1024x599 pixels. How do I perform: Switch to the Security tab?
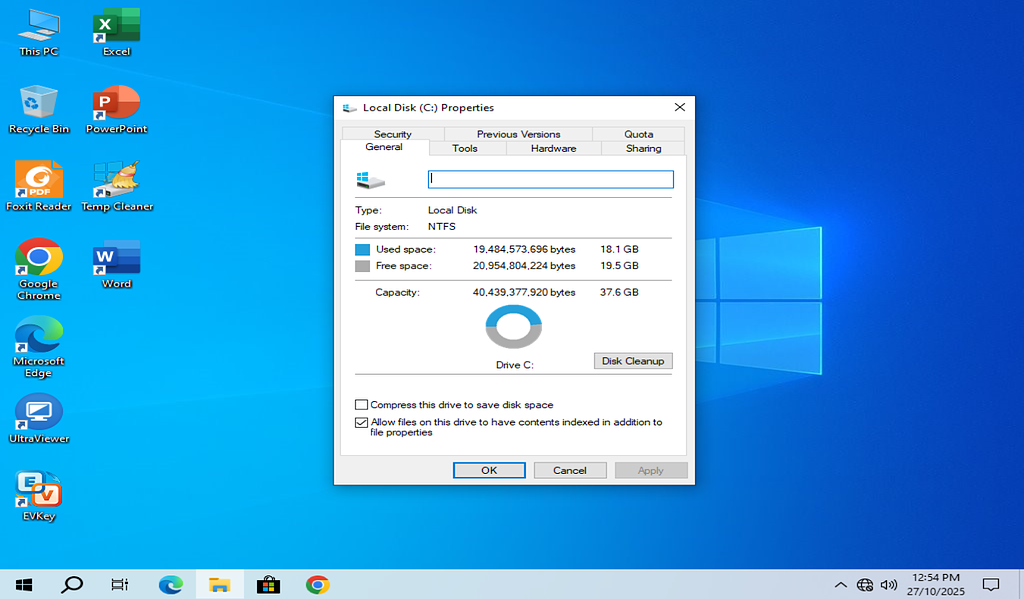[392, 134]
